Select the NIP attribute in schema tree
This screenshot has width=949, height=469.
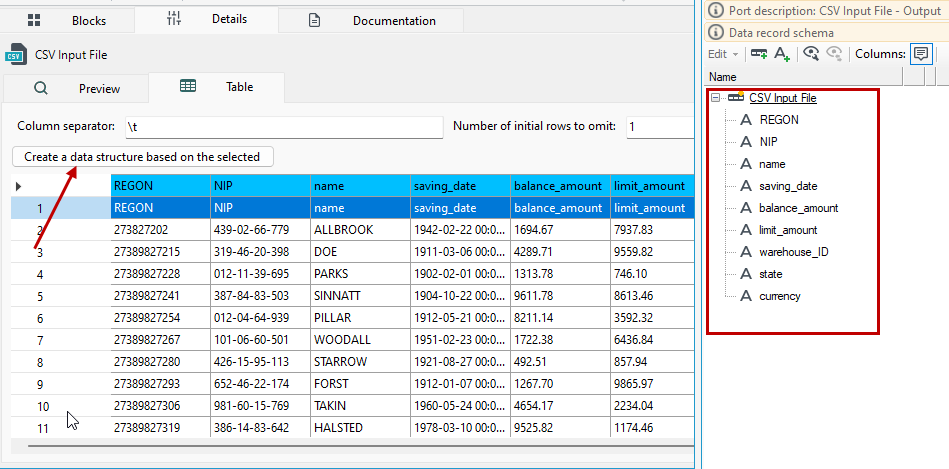pos(769,142)
